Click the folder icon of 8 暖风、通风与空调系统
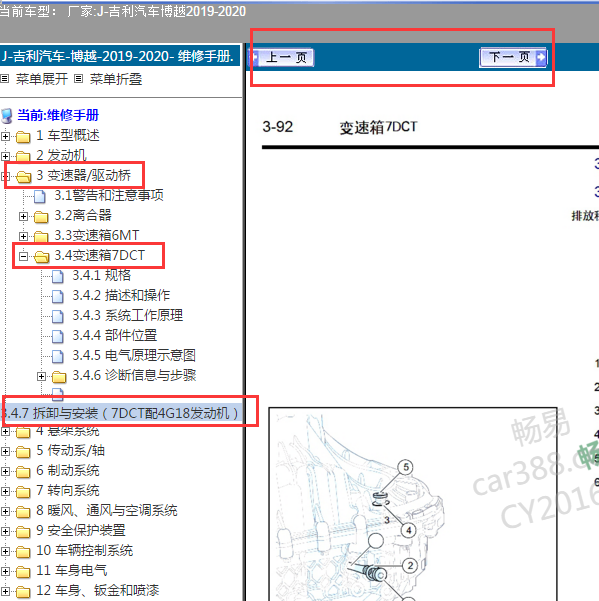Viewport: 599px width, 601px height. point(23,512)
